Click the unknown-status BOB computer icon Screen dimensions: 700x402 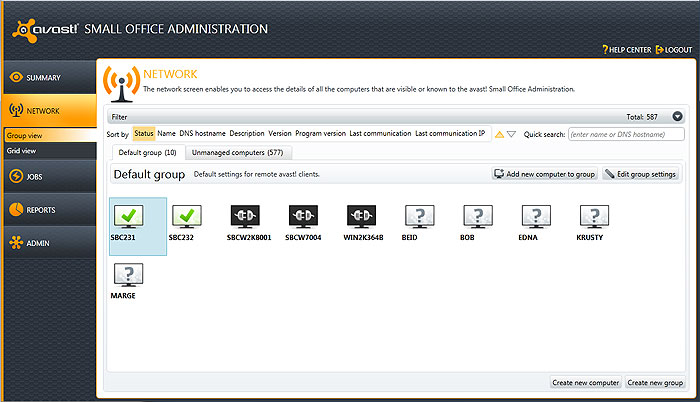[477, 216]
